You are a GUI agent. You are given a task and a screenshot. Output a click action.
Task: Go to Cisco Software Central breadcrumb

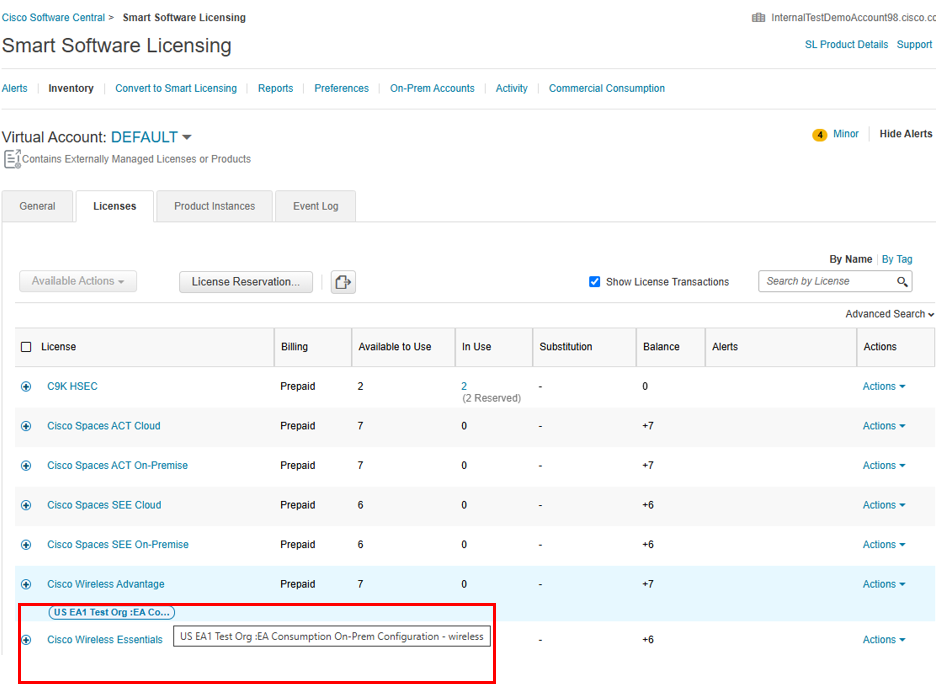click(53, 17)
